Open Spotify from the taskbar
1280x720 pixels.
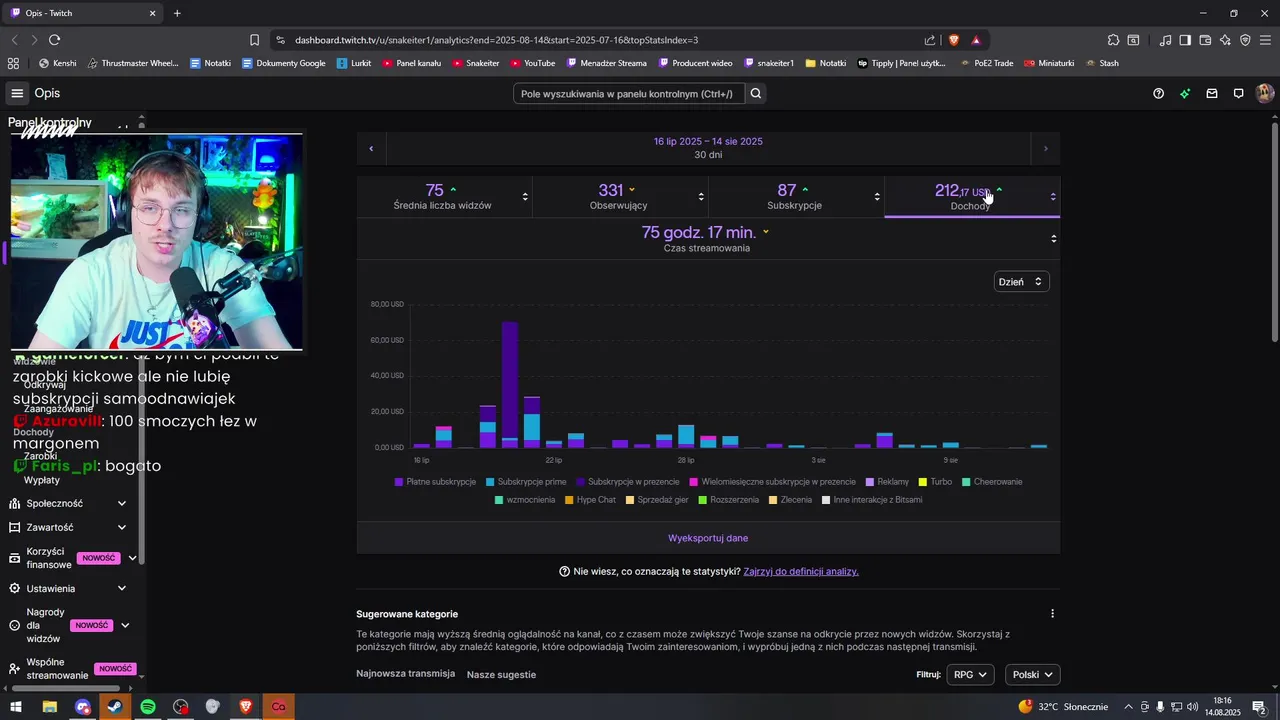tap(148, 707)
